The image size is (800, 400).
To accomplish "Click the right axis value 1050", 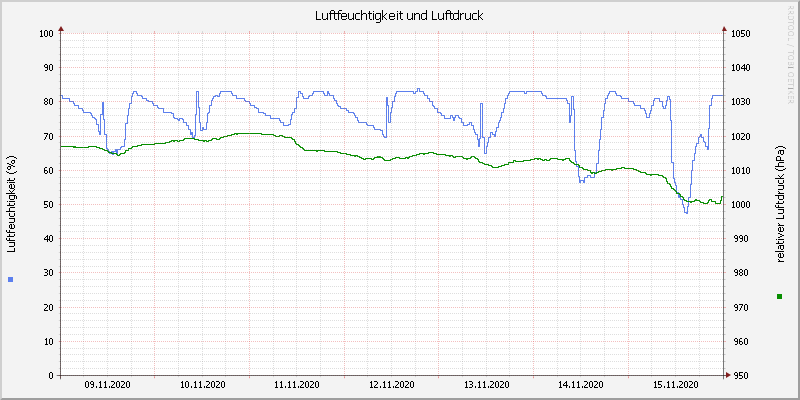I will (x=740, y=34).
